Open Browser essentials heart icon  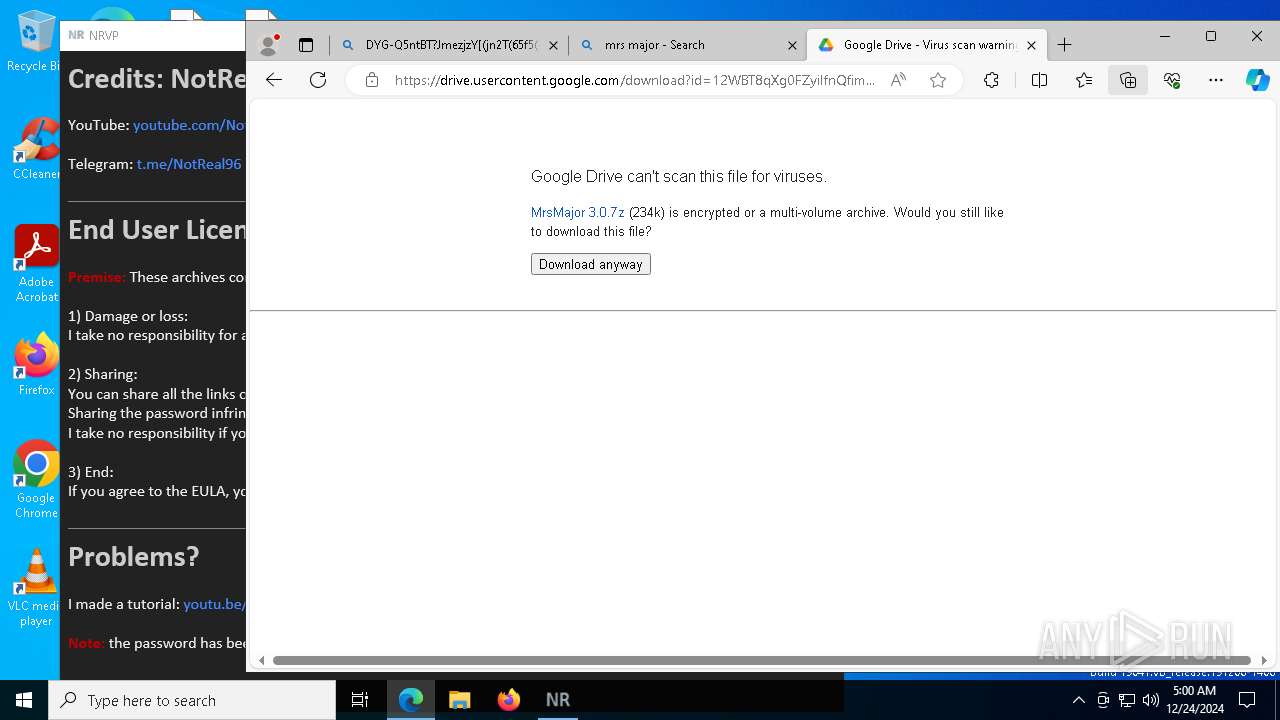[1172, 80]
